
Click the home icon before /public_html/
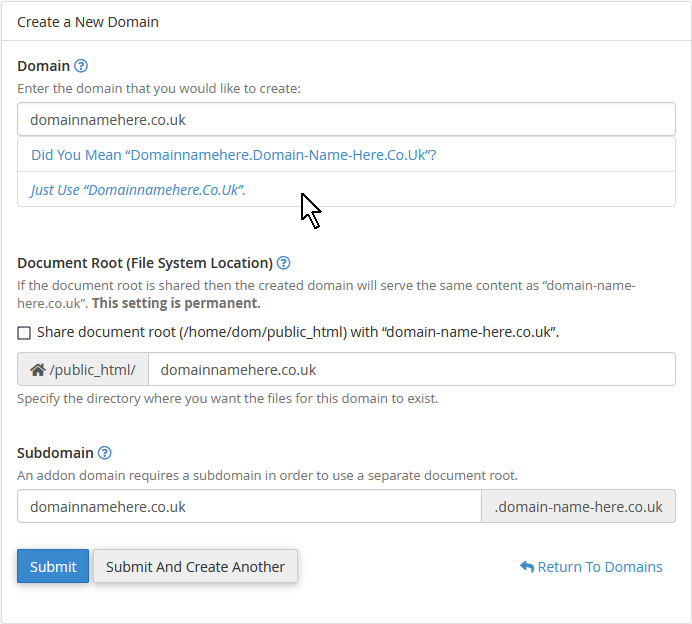(38, 370)
